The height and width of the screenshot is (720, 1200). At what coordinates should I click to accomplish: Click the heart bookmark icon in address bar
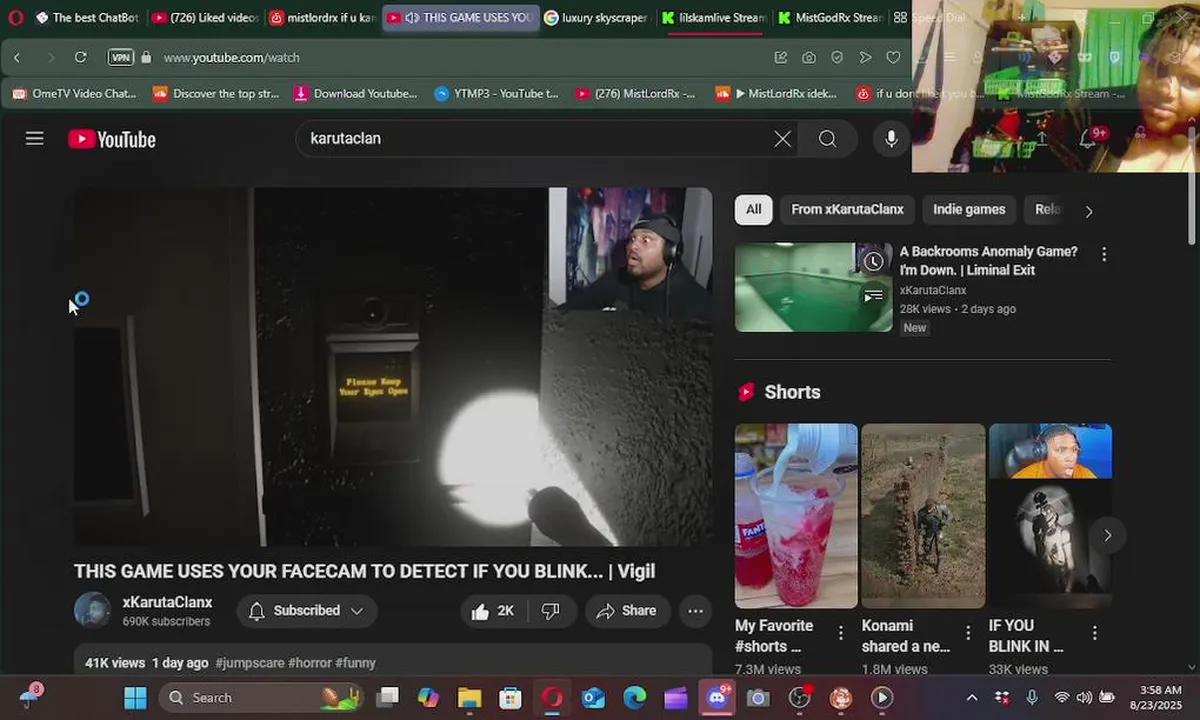[x=894, y=57]
